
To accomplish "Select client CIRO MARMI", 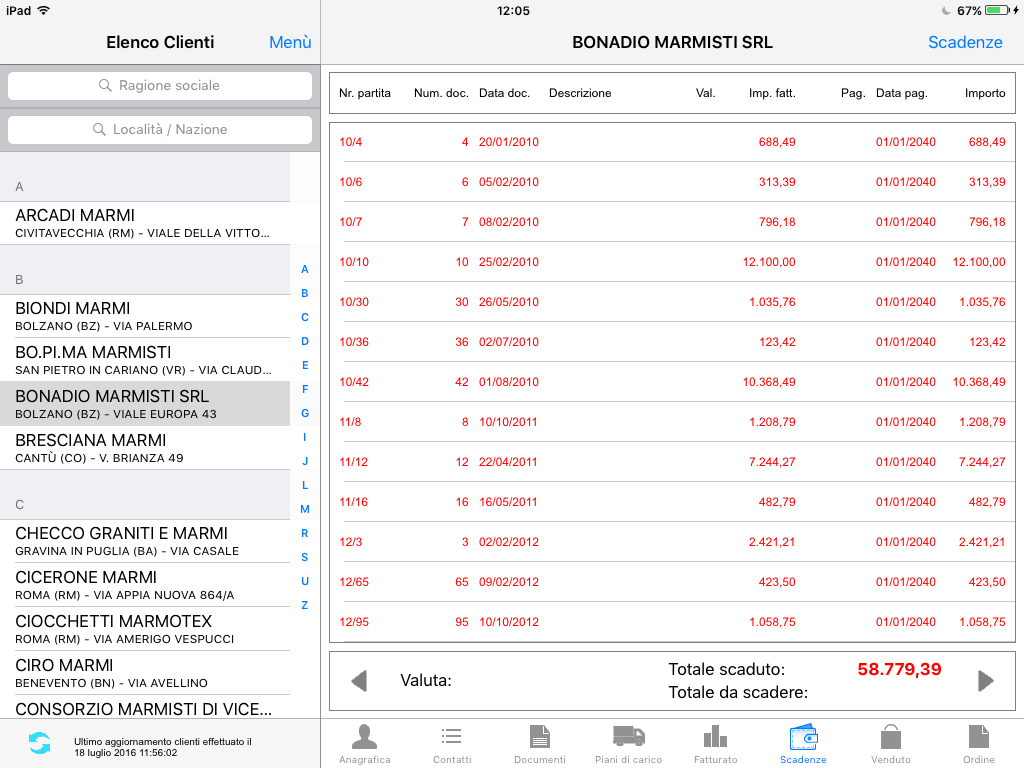I will 145,673.
